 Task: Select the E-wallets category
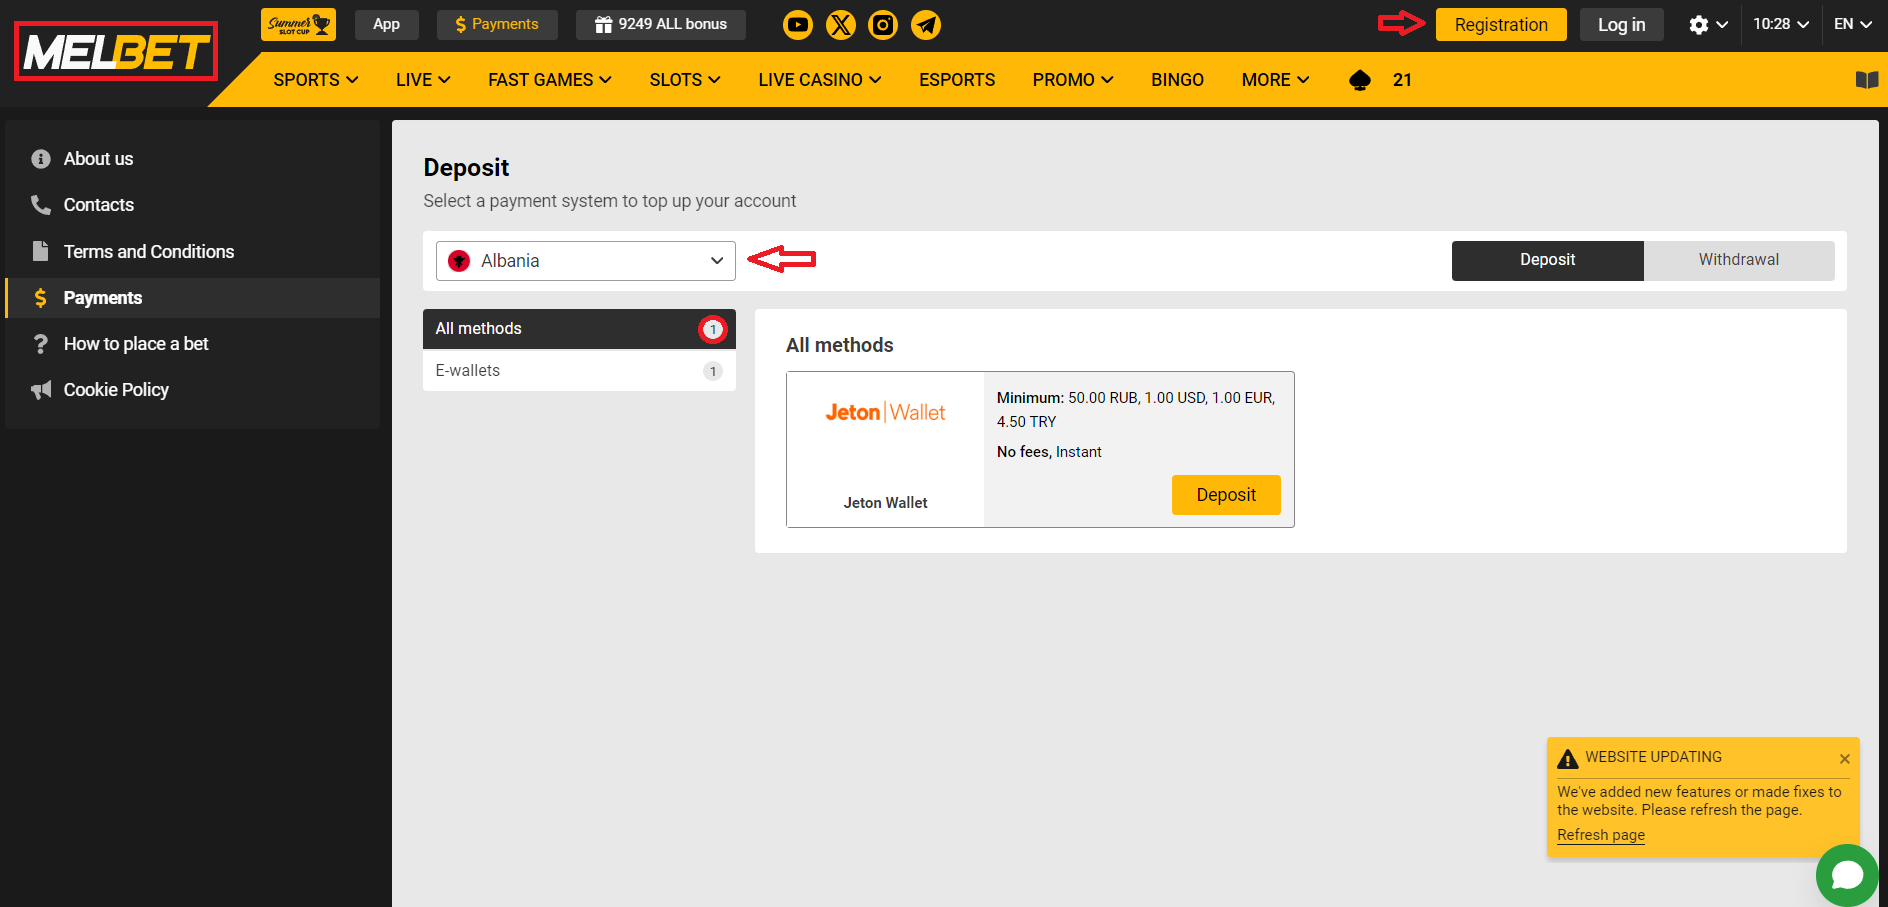tap(579, 371)
